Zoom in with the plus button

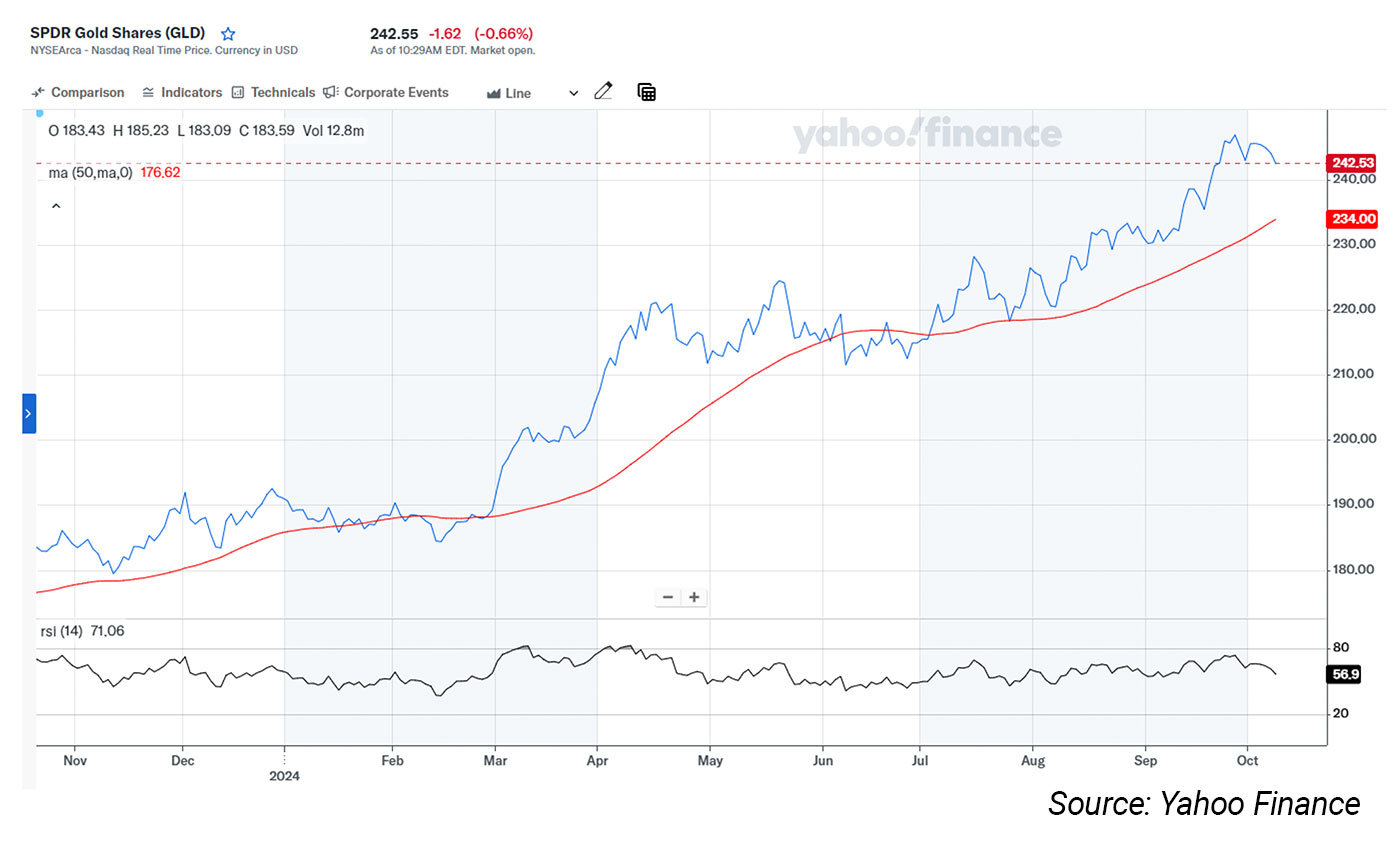(694, 598)
